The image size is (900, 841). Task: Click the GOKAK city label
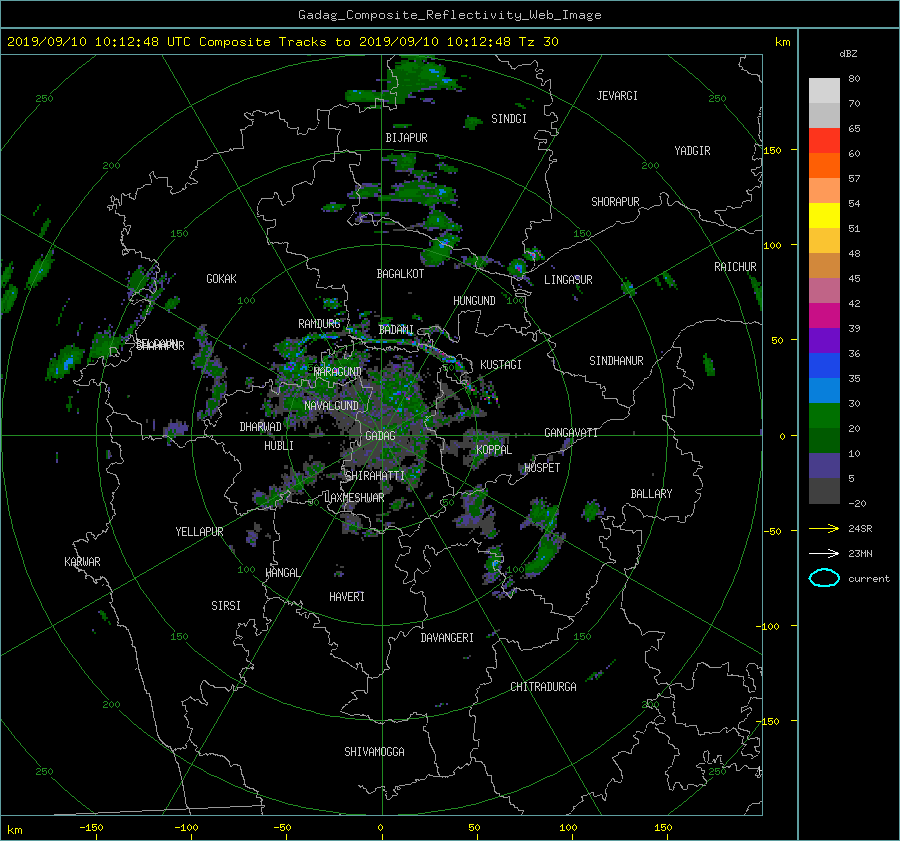pyautogui.click(x=221, y=279)
